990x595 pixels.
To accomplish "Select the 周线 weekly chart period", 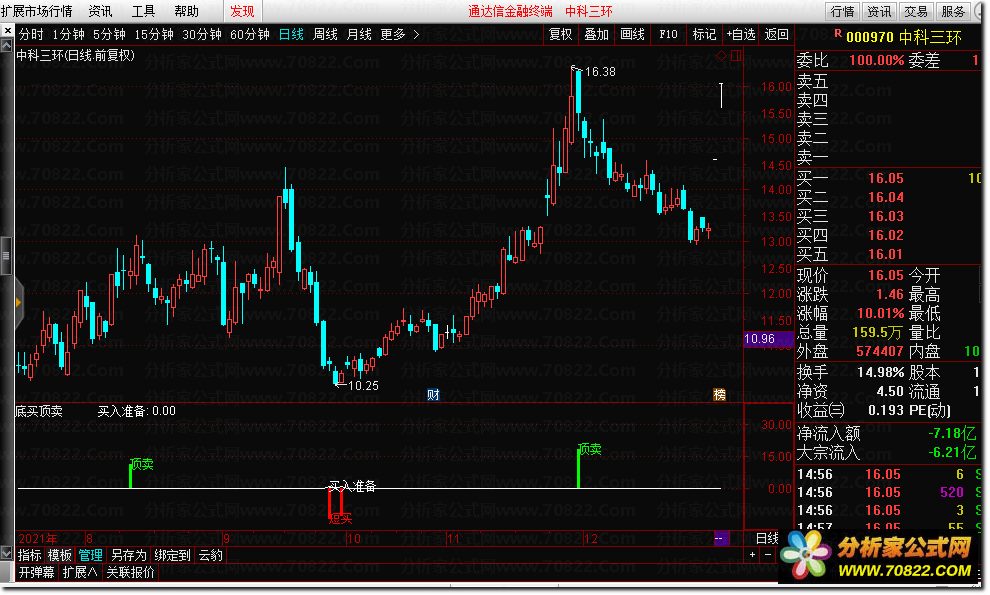I will coord(325,34).
